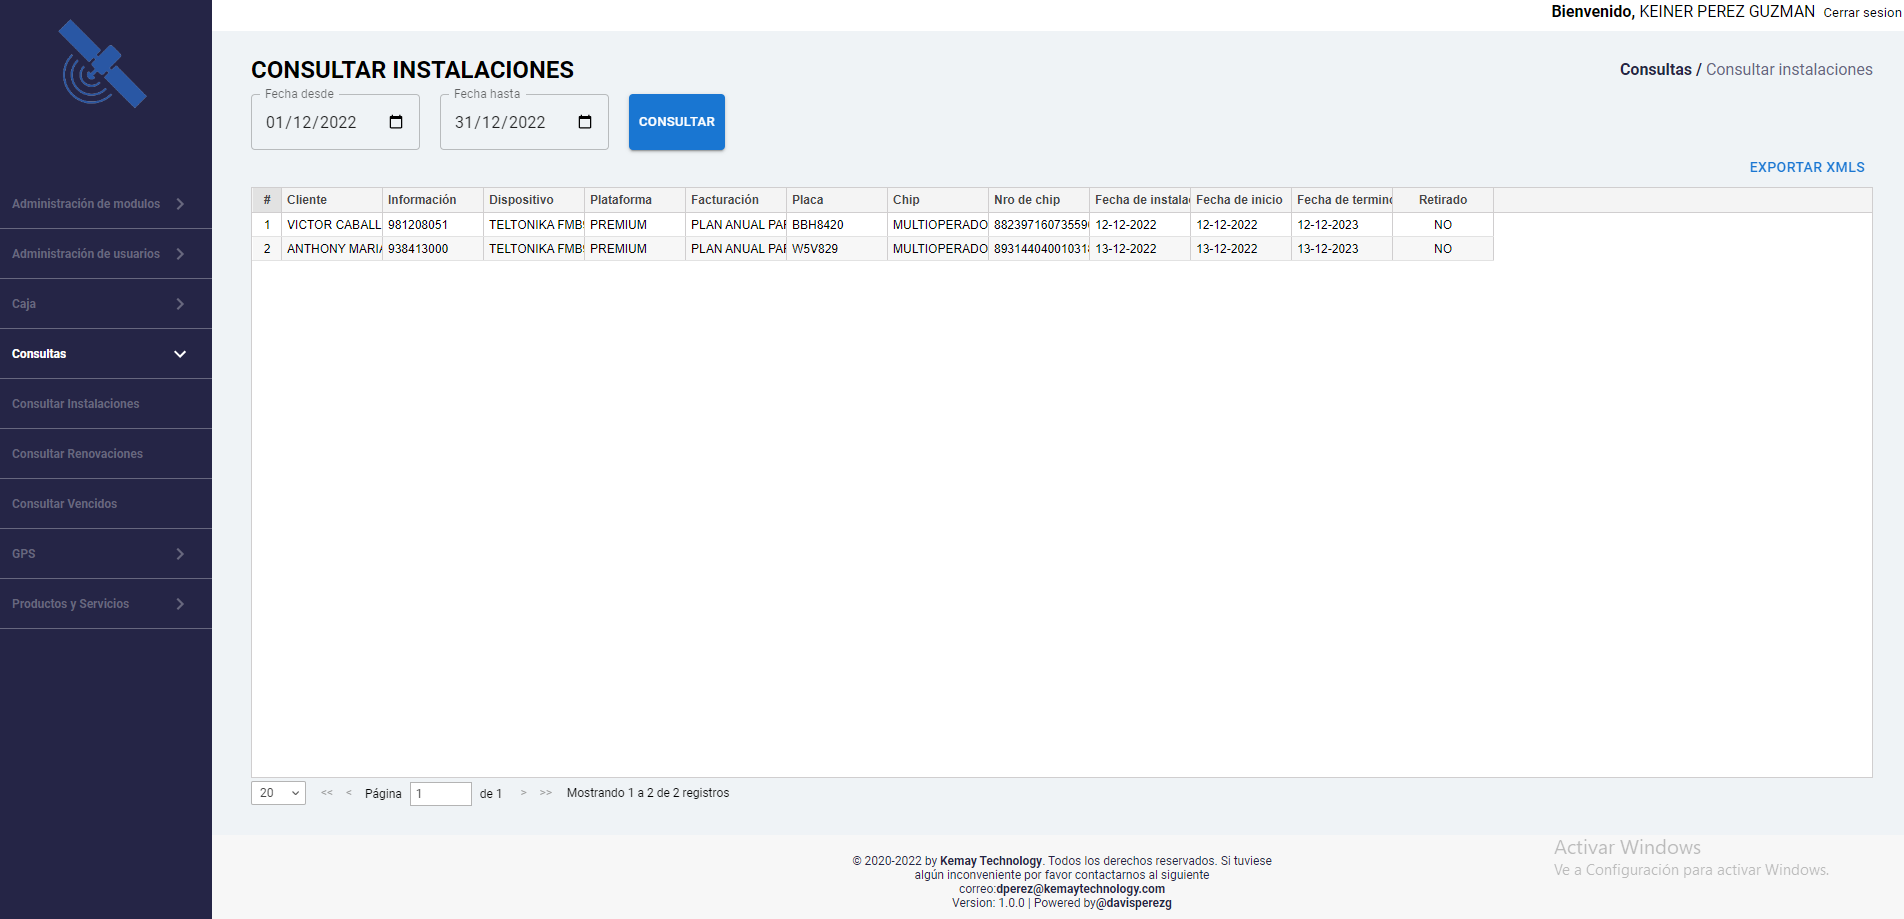The width and height of the screenshot is (1904, 919).
Task: Select row for plate BBH8420
Action: coord(818,225)
